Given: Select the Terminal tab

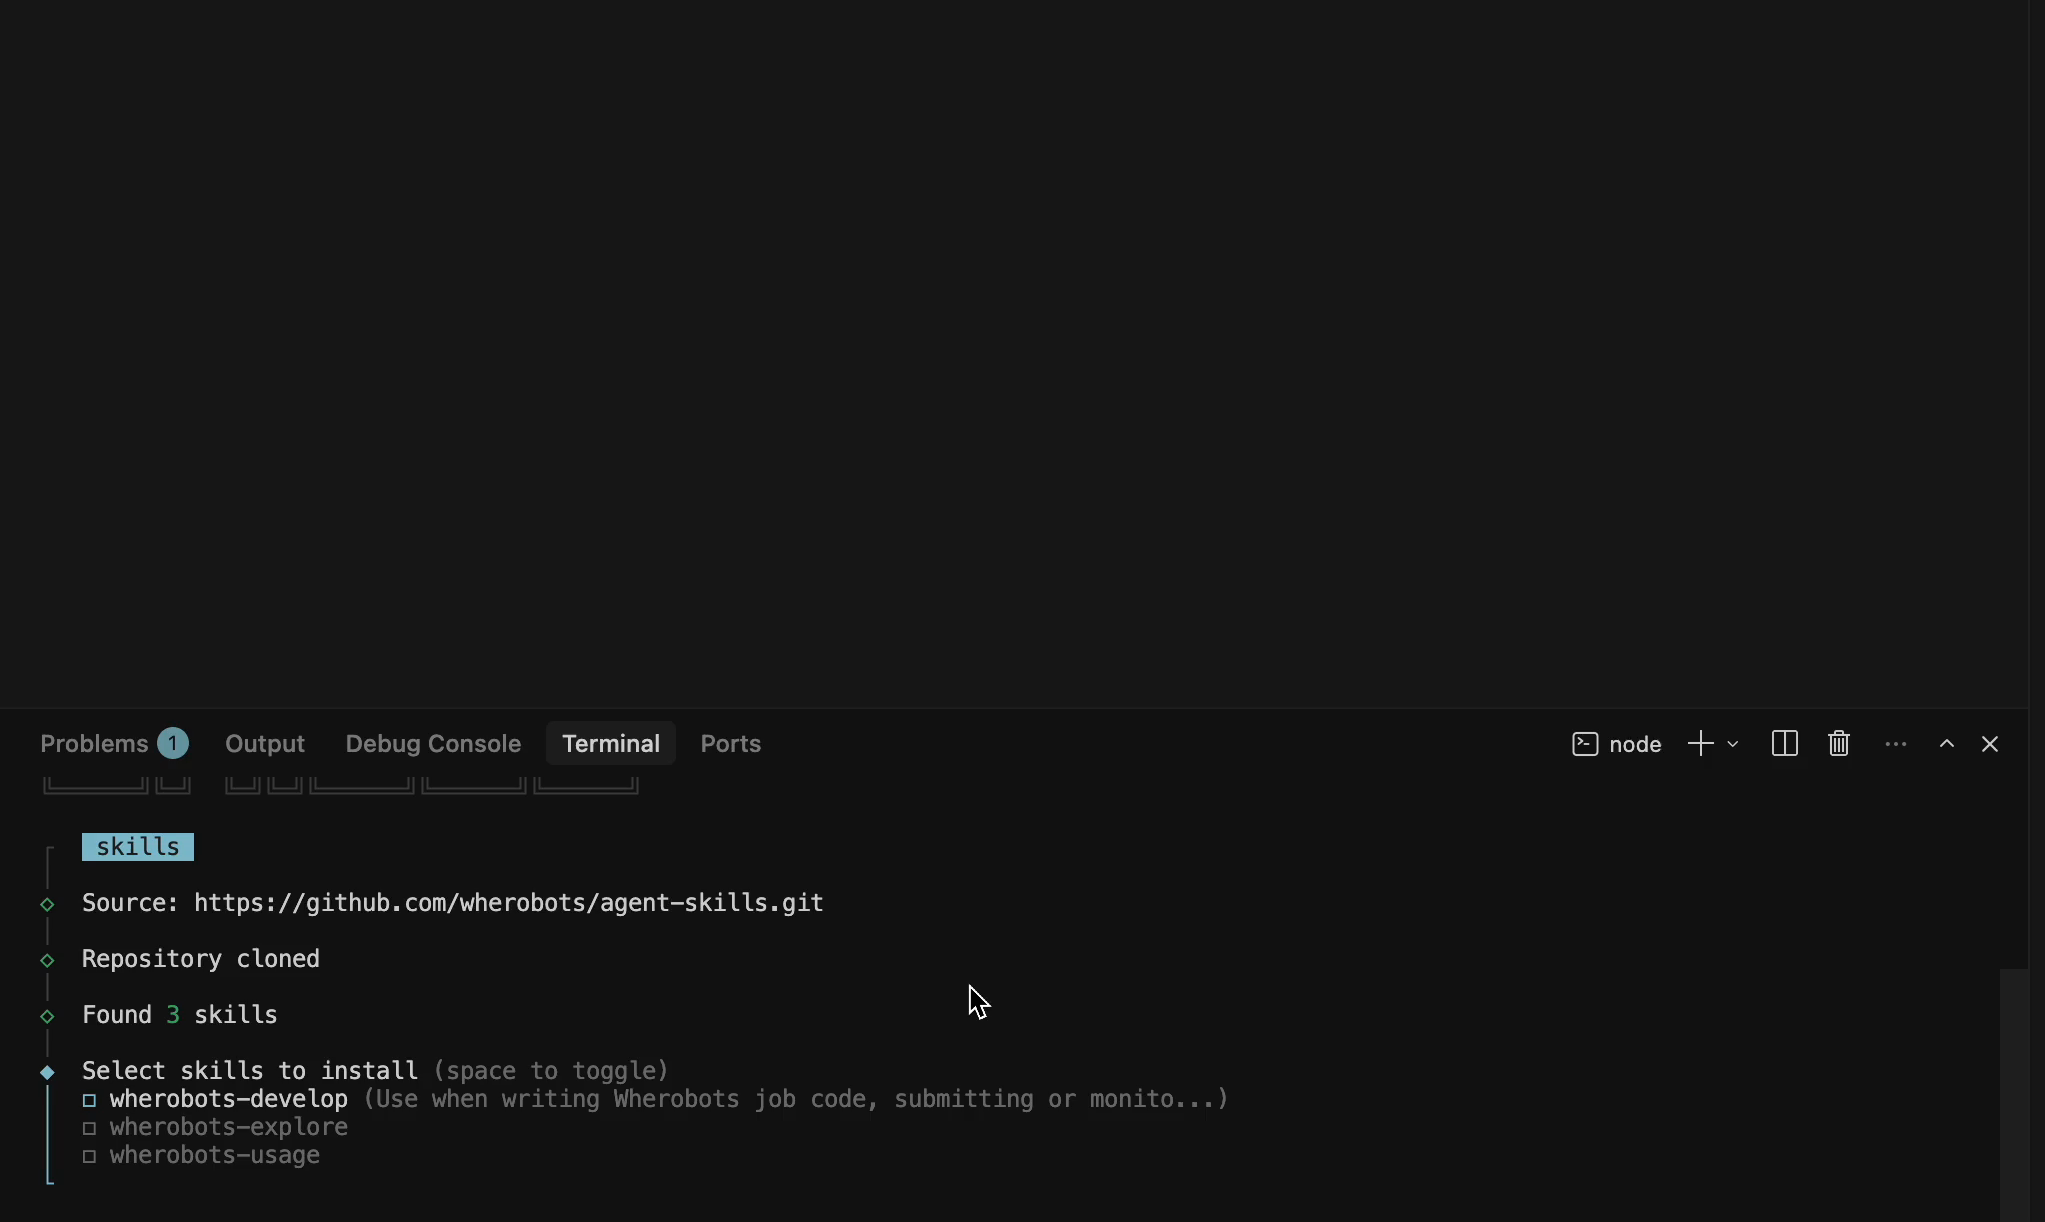Looking at the screenshot, I should click(x=610, y=744).
